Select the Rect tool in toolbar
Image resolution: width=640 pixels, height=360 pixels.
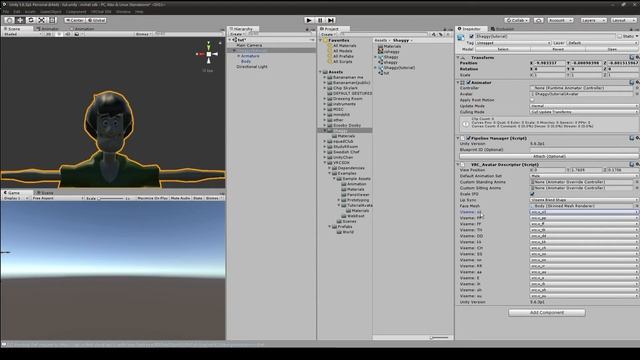[x=52, y=20]
